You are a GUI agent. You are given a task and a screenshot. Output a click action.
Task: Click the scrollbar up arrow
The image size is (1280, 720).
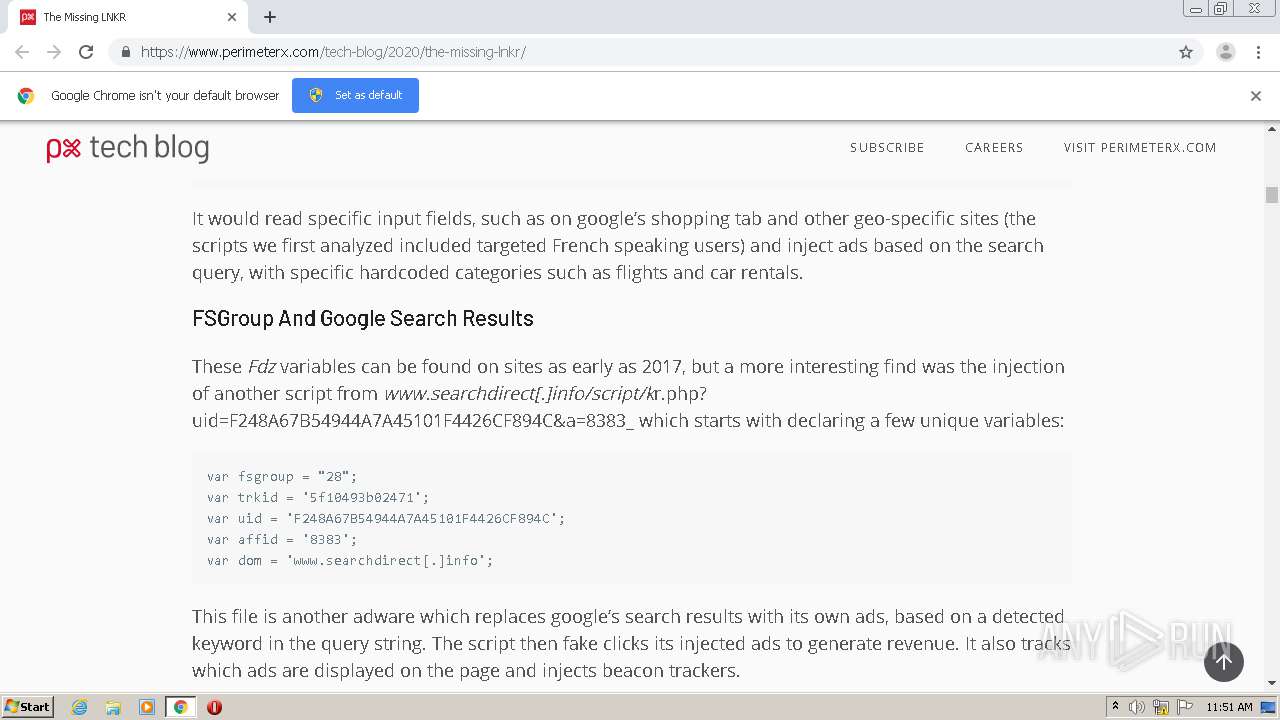pos(1272,129)
